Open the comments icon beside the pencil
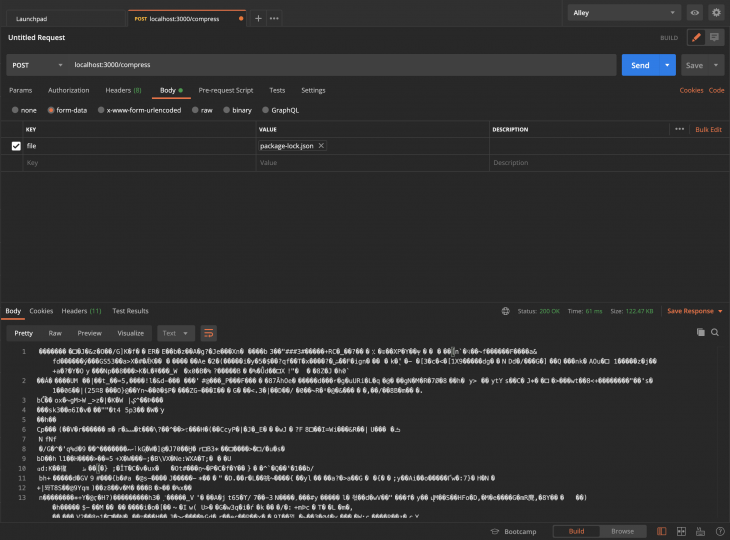The width and height of the screenshot is (730, 540). pyautogui.click(x=714, y=37)
